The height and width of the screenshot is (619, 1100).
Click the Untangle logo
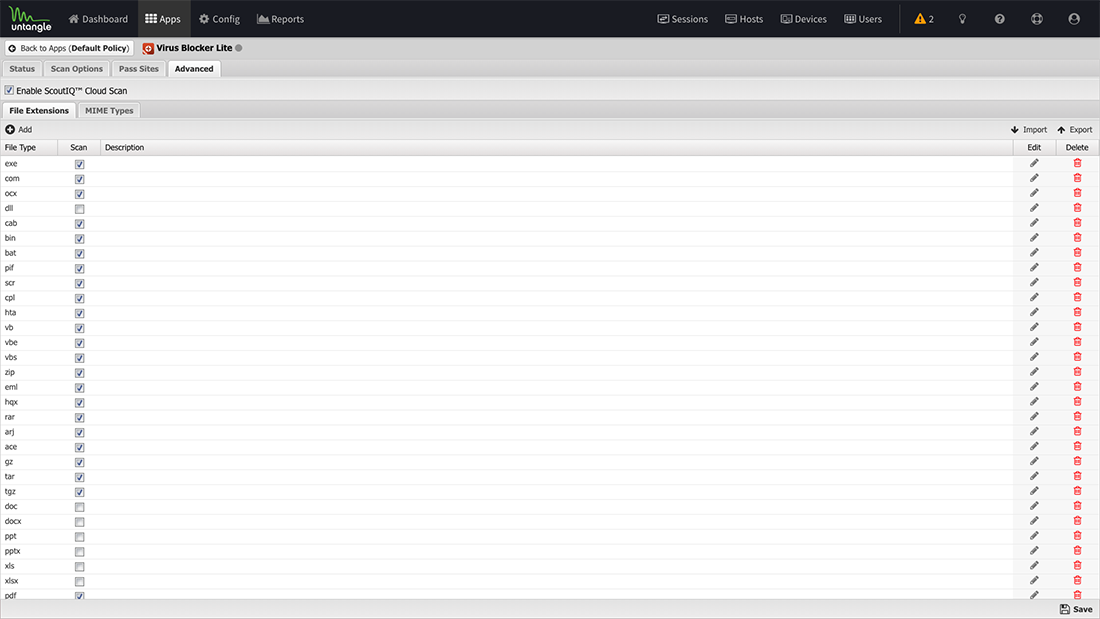[x=30, y=19]
